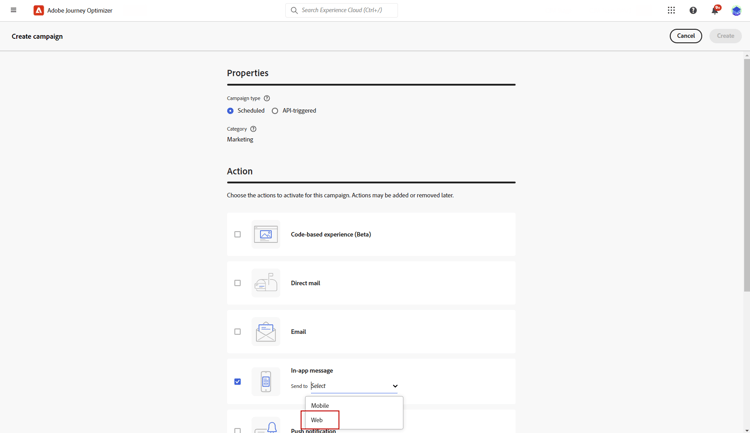Click the Action section heading
The height and width of the screenshot is (433, 750).
(240, 171)
